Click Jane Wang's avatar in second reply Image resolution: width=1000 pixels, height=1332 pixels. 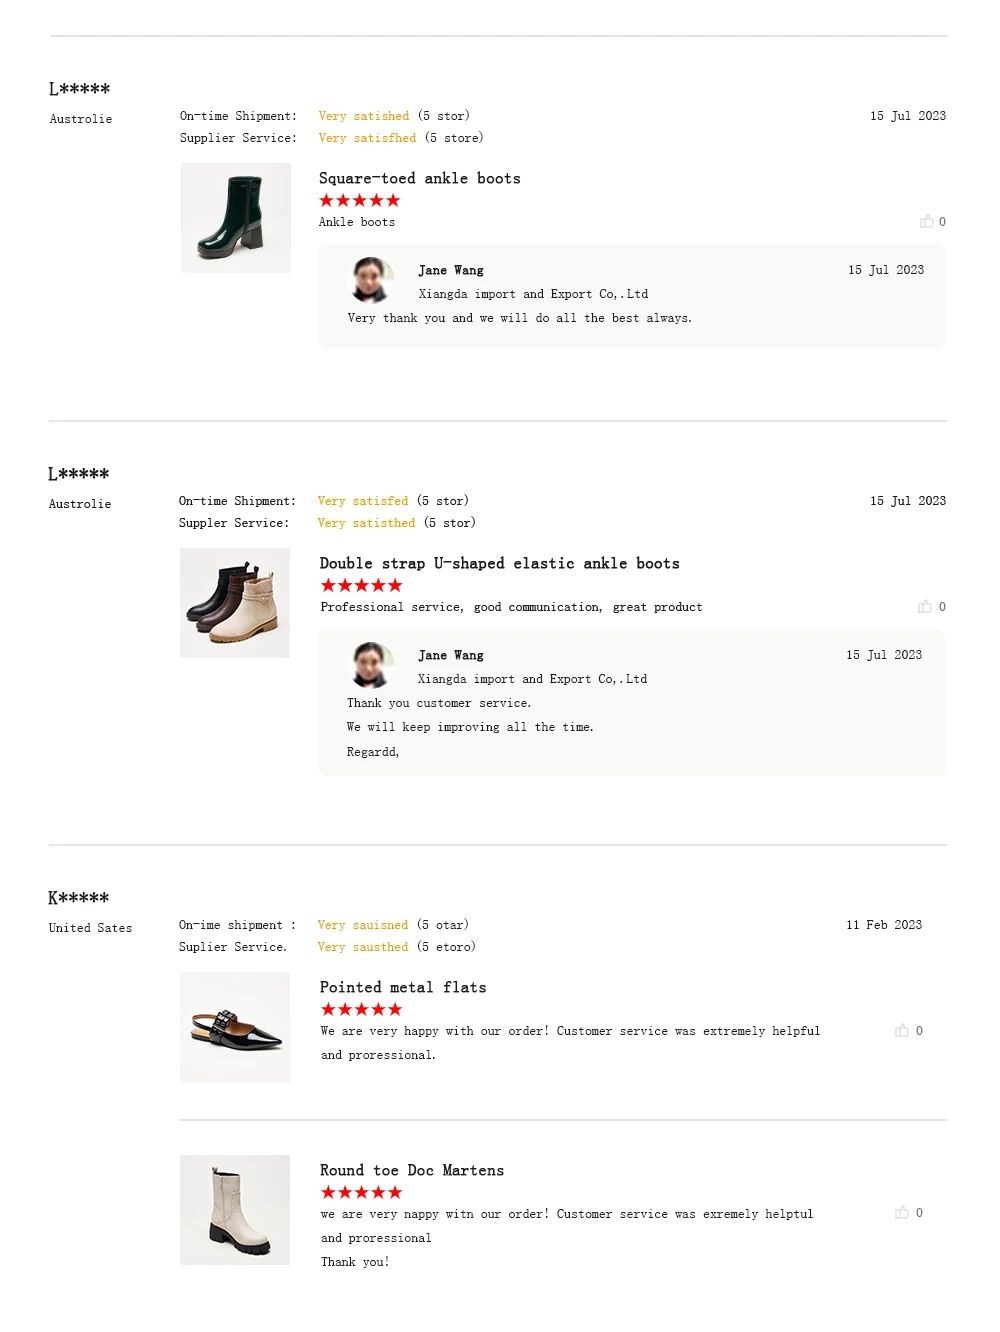point(371,665)
